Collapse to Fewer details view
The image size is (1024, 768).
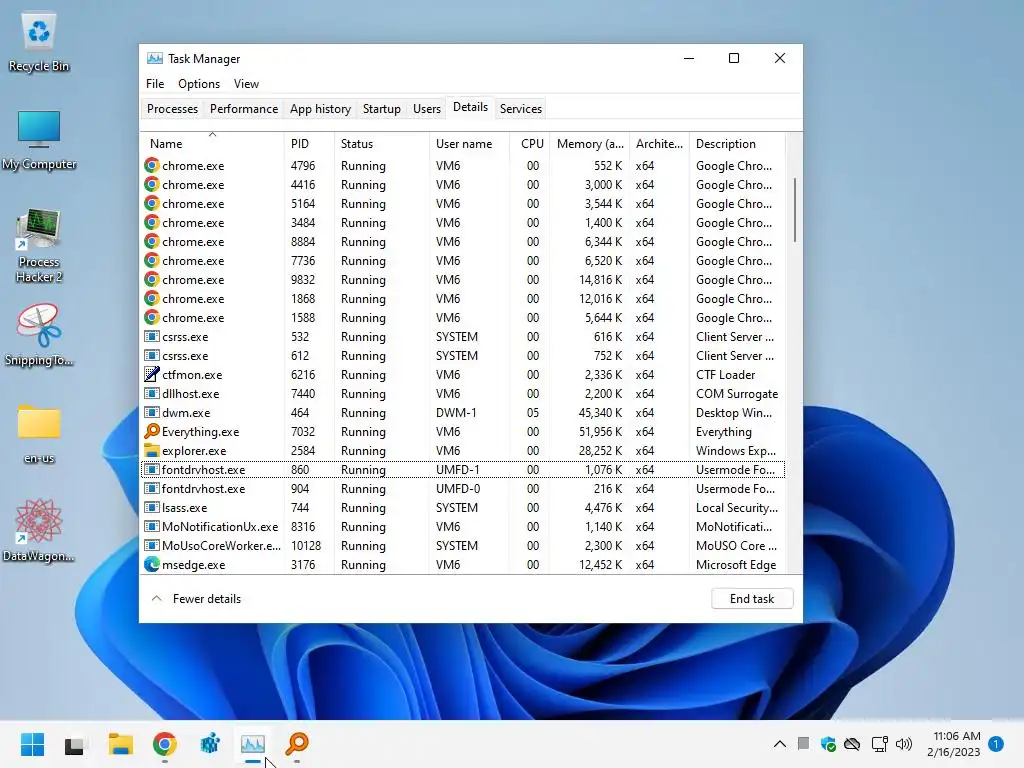click(x=196, y=599)
